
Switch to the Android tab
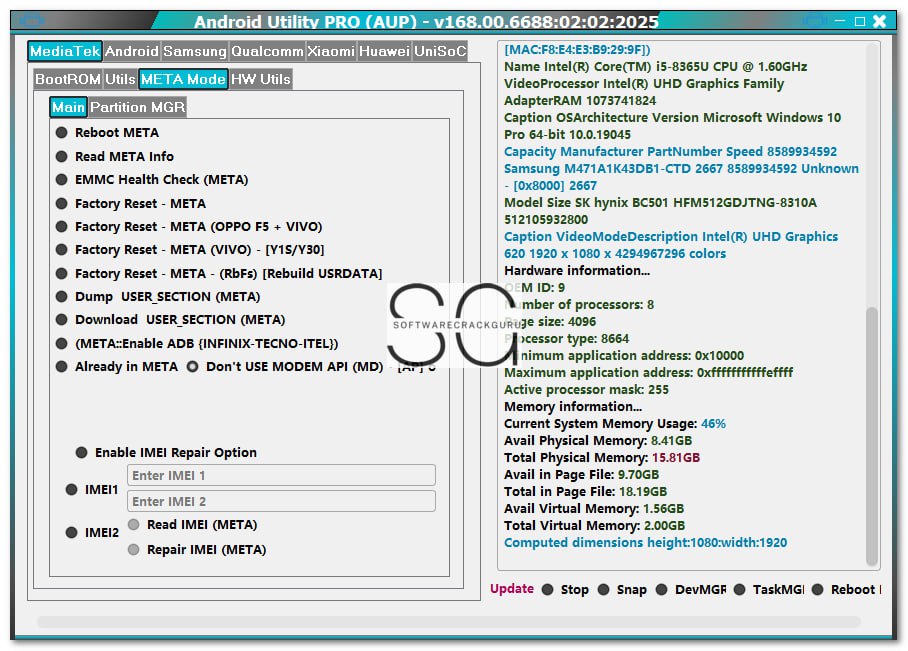(131, 51)
